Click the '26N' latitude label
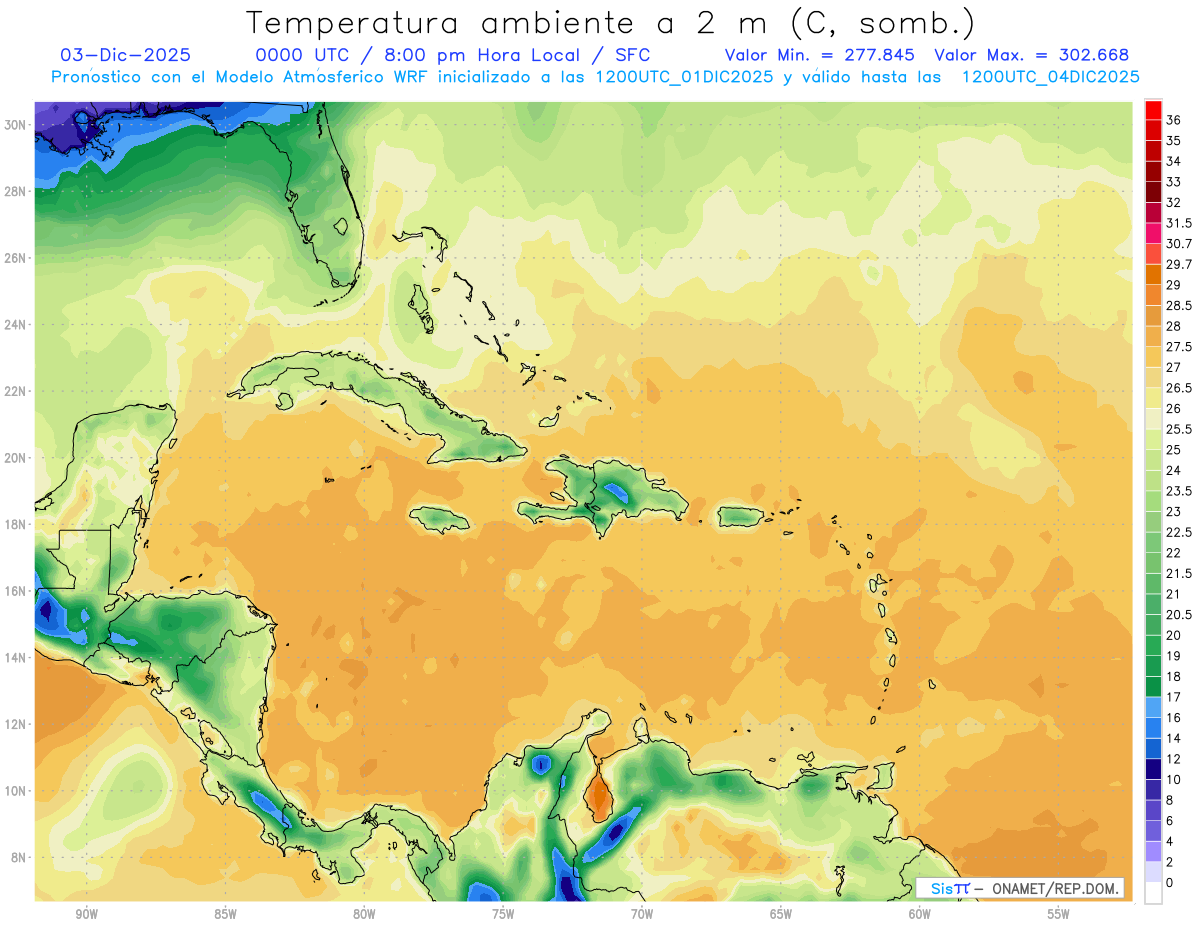The height and width of the screenshot is (927, 1200). click(x=17, y=258)
